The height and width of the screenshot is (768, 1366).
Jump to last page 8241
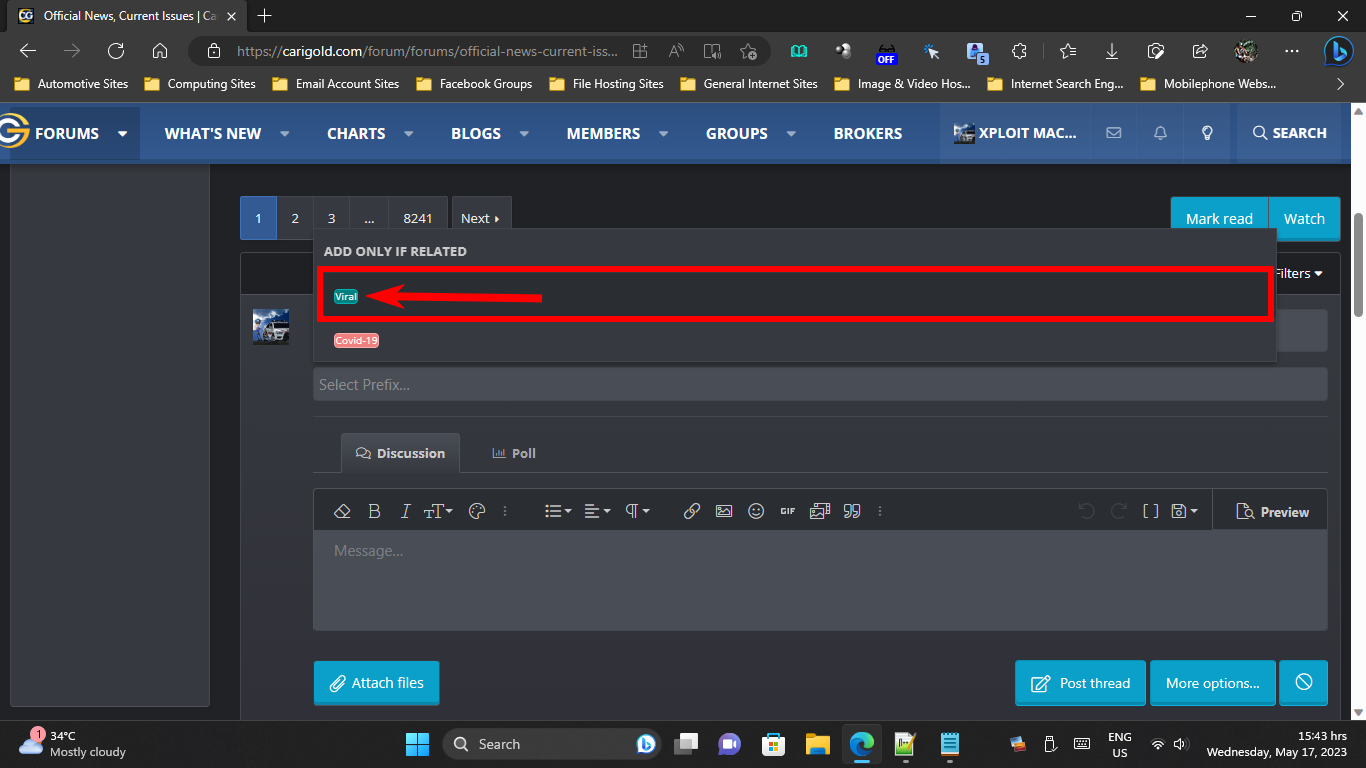coord(418,218)
